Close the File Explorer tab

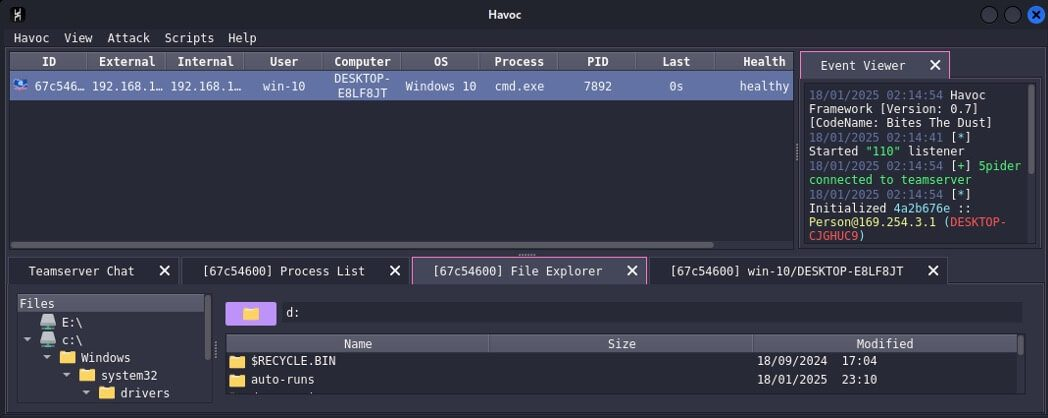coord(632,271)
